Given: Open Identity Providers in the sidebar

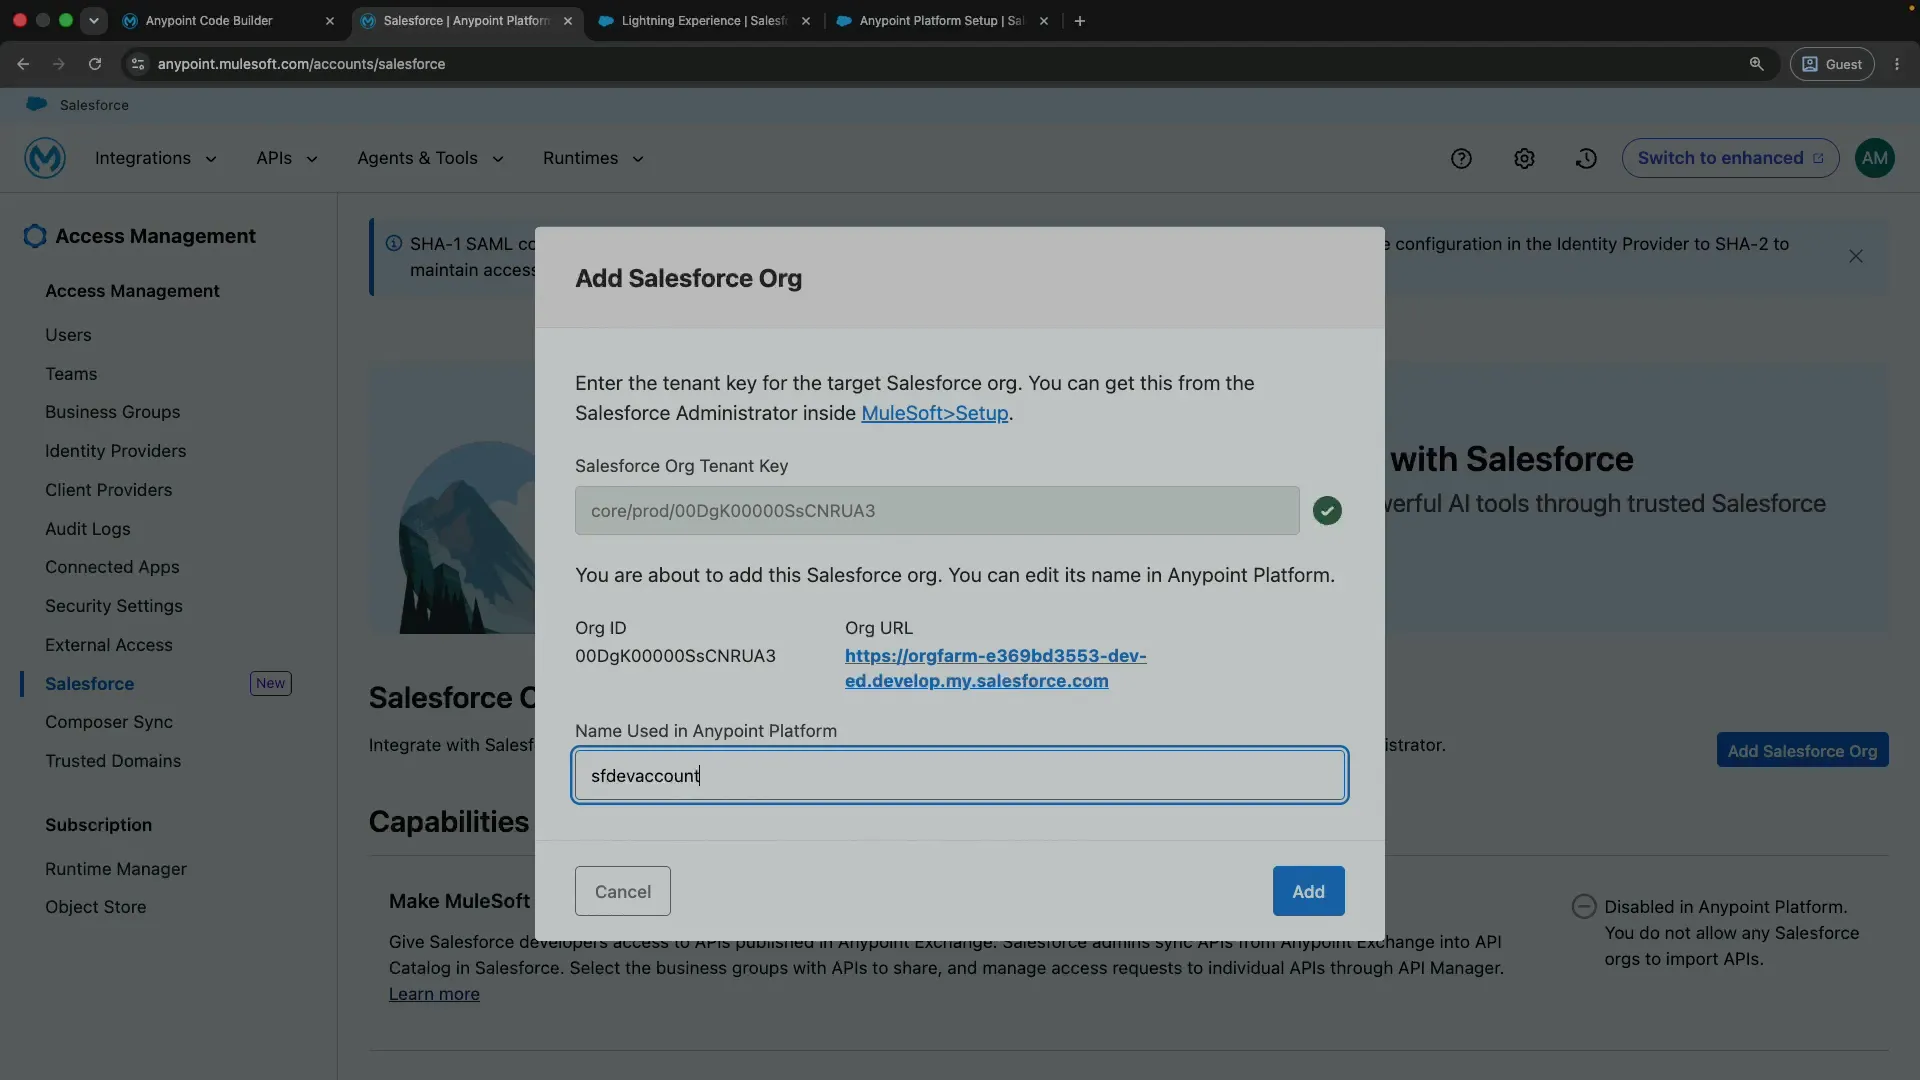Looking at the screenshot, I should click(116, 451).
